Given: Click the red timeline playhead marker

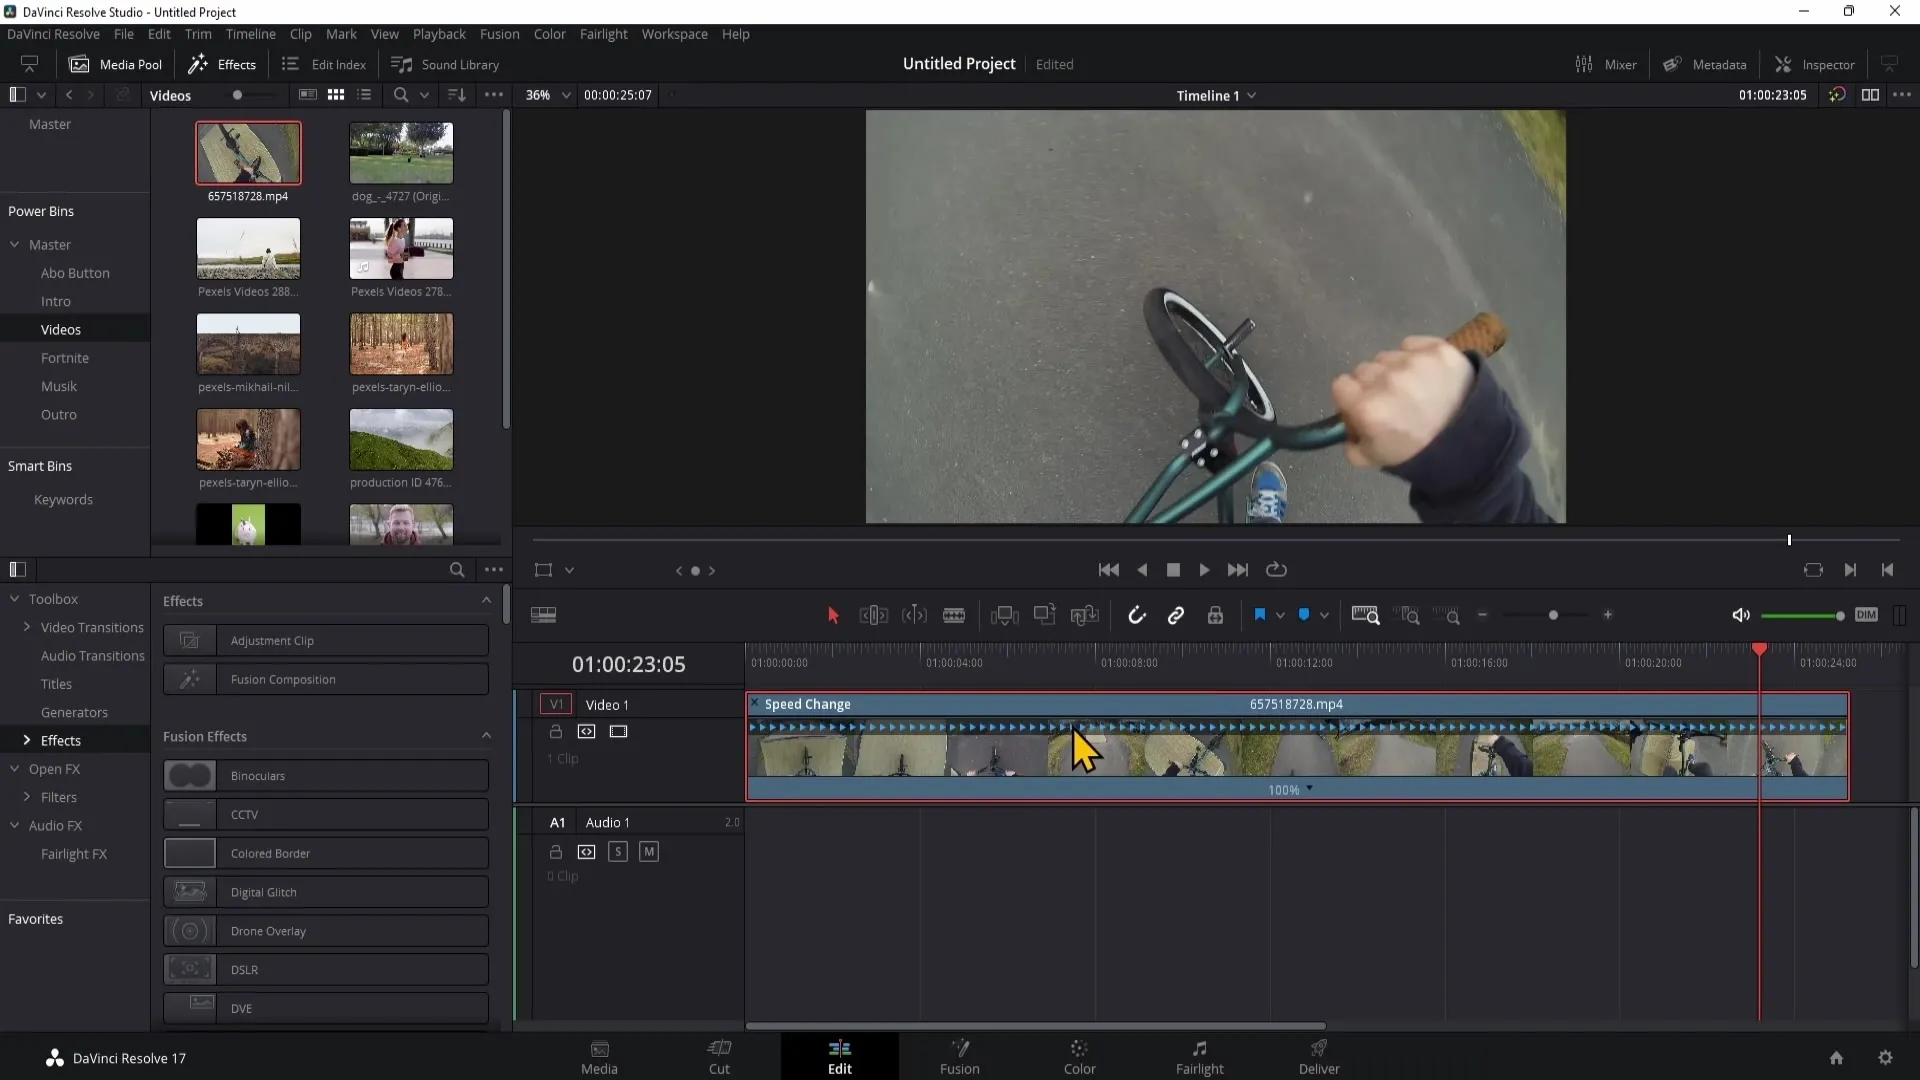Looking at the screenshot, I should [1759, 650].
